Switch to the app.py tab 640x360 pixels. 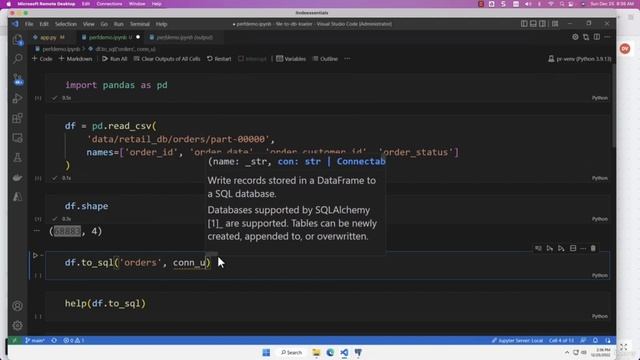click(x=48, y=37)
